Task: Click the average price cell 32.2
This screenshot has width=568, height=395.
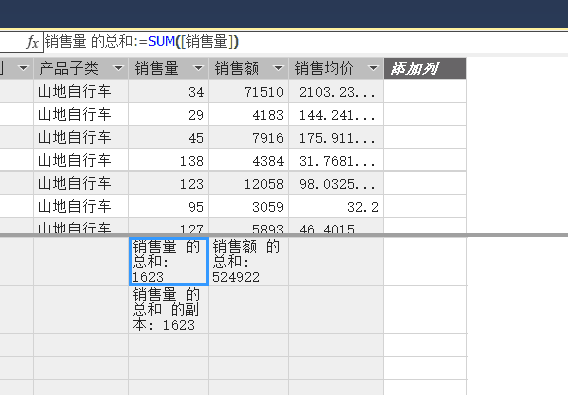Action: [336, 207]
